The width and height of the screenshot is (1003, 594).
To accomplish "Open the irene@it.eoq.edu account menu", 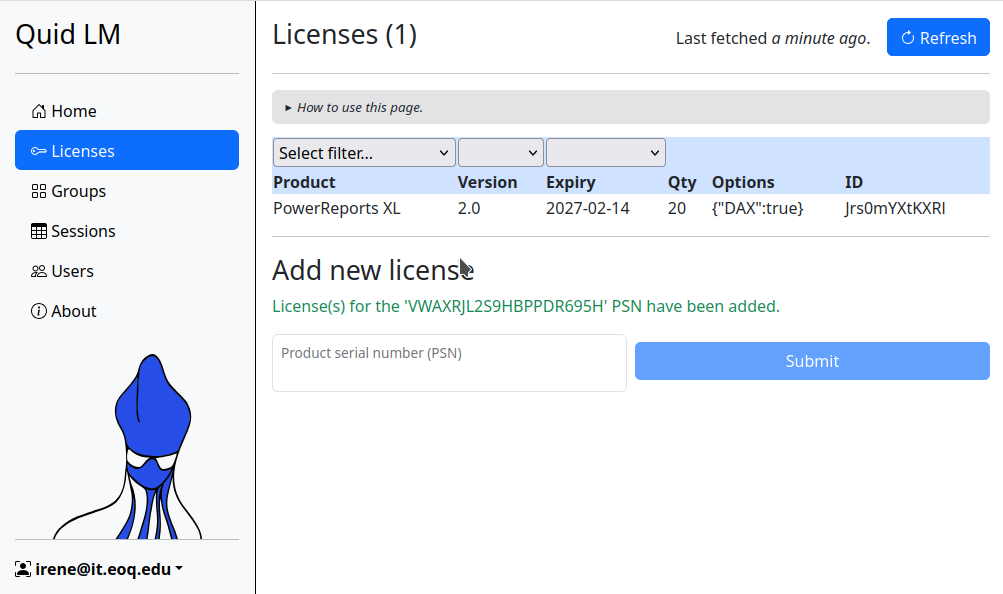I will pos(100,569).
